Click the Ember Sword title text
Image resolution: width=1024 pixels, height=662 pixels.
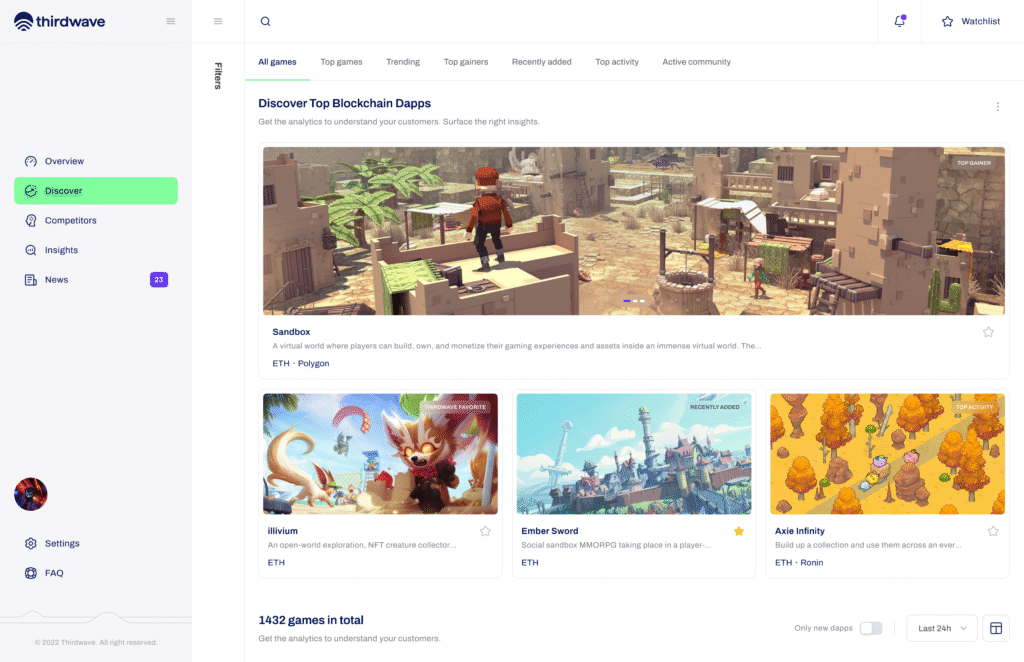click(550, 531)
